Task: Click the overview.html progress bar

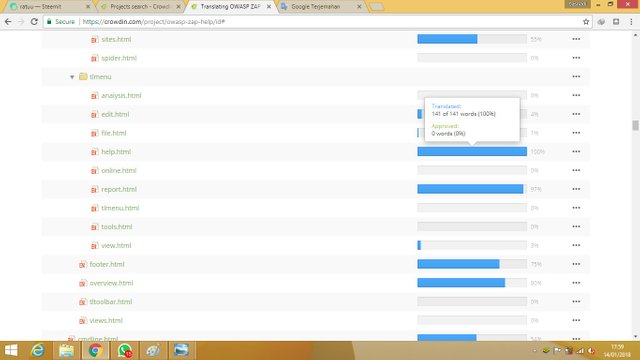Action: pos(472,283)
